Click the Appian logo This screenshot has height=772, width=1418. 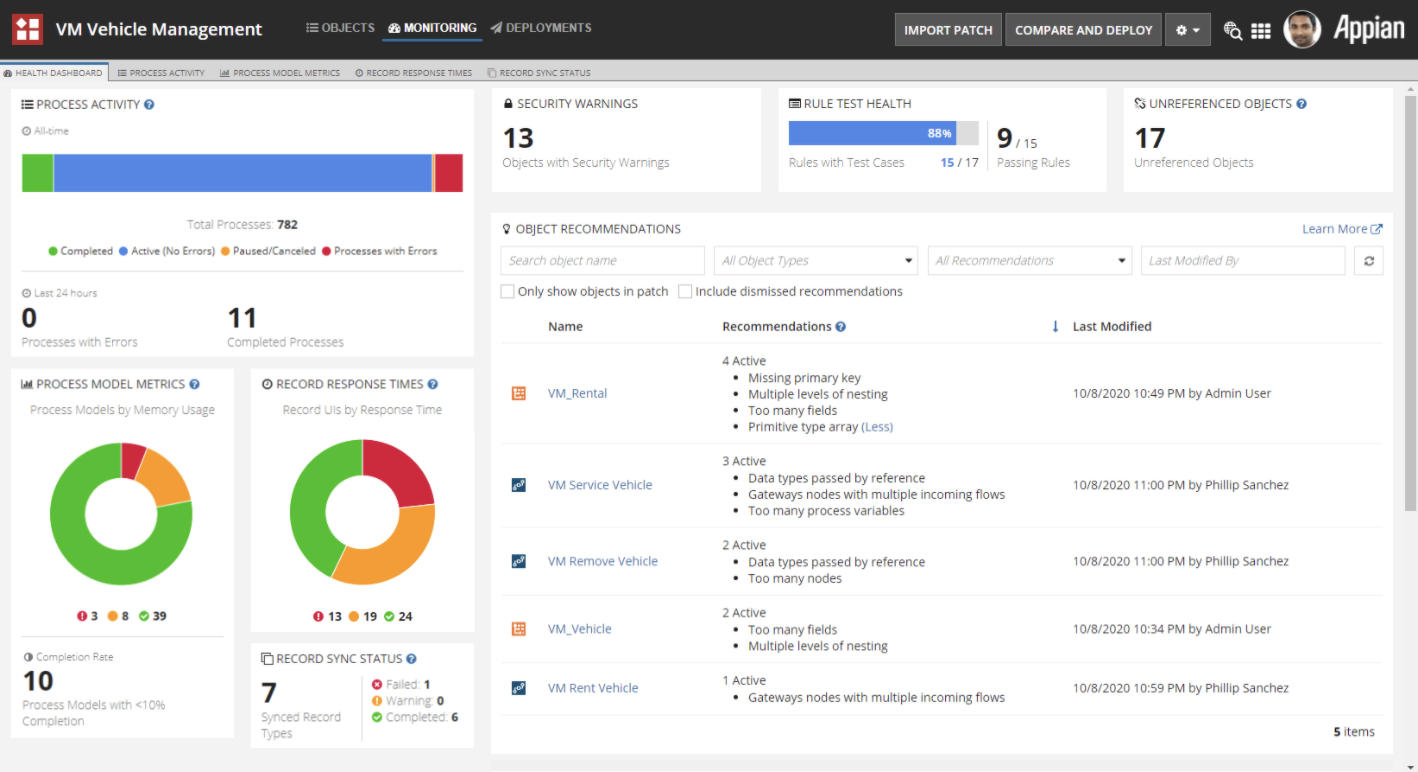(1369, 29)
